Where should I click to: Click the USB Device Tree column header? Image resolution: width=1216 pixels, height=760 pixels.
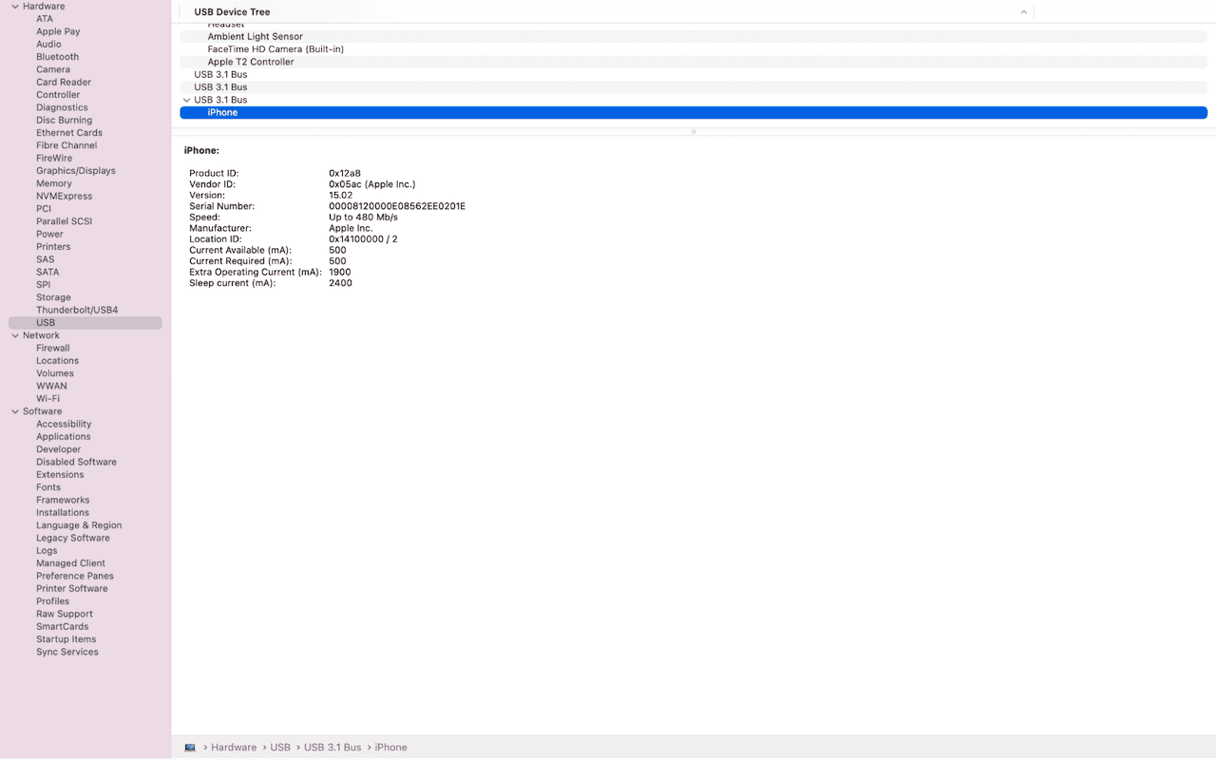coord(232,12)
